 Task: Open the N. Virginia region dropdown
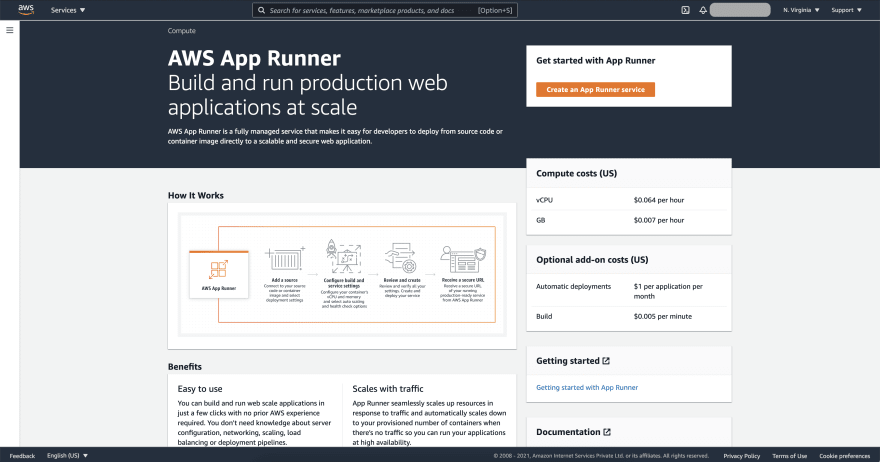click(801, 10)
